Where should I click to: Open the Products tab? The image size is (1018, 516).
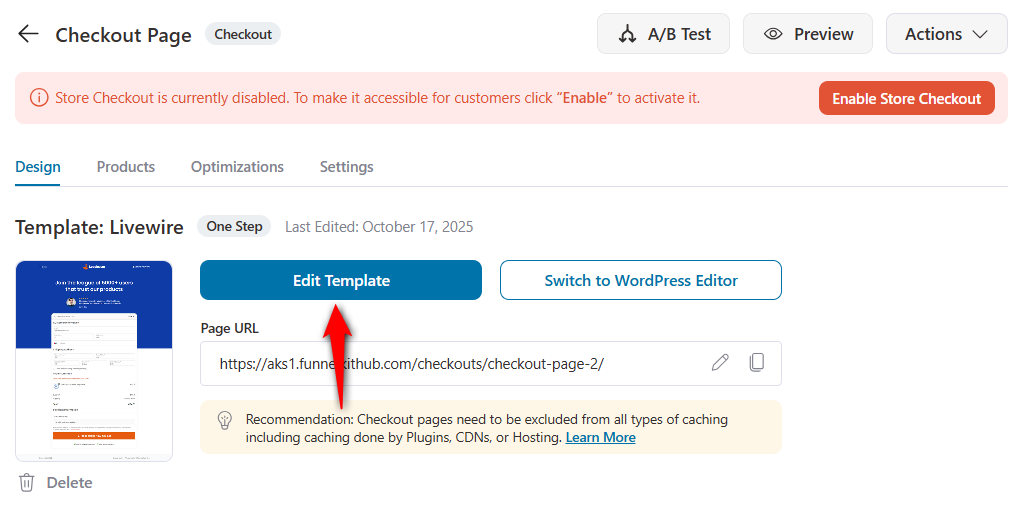[126, 167]
